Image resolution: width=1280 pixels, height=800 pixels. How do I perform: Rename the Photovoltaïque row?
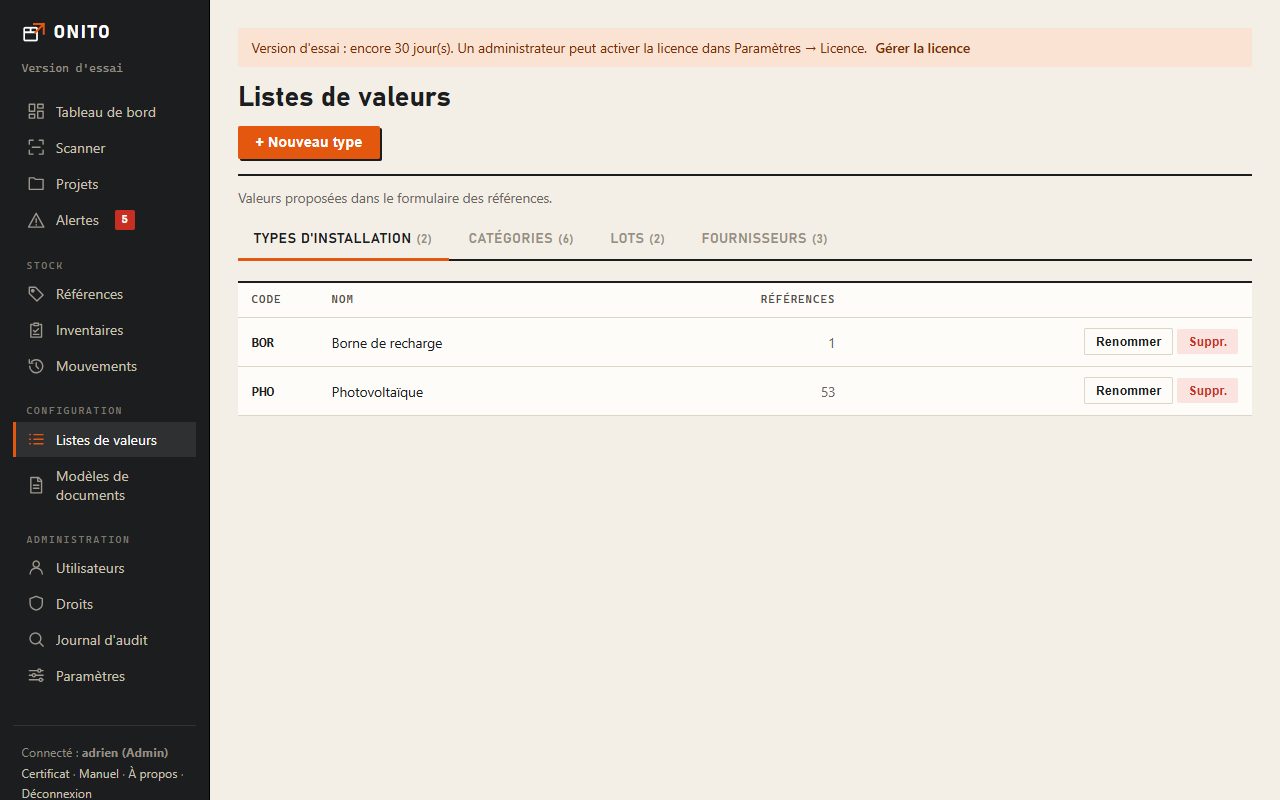pos(1128,391)
